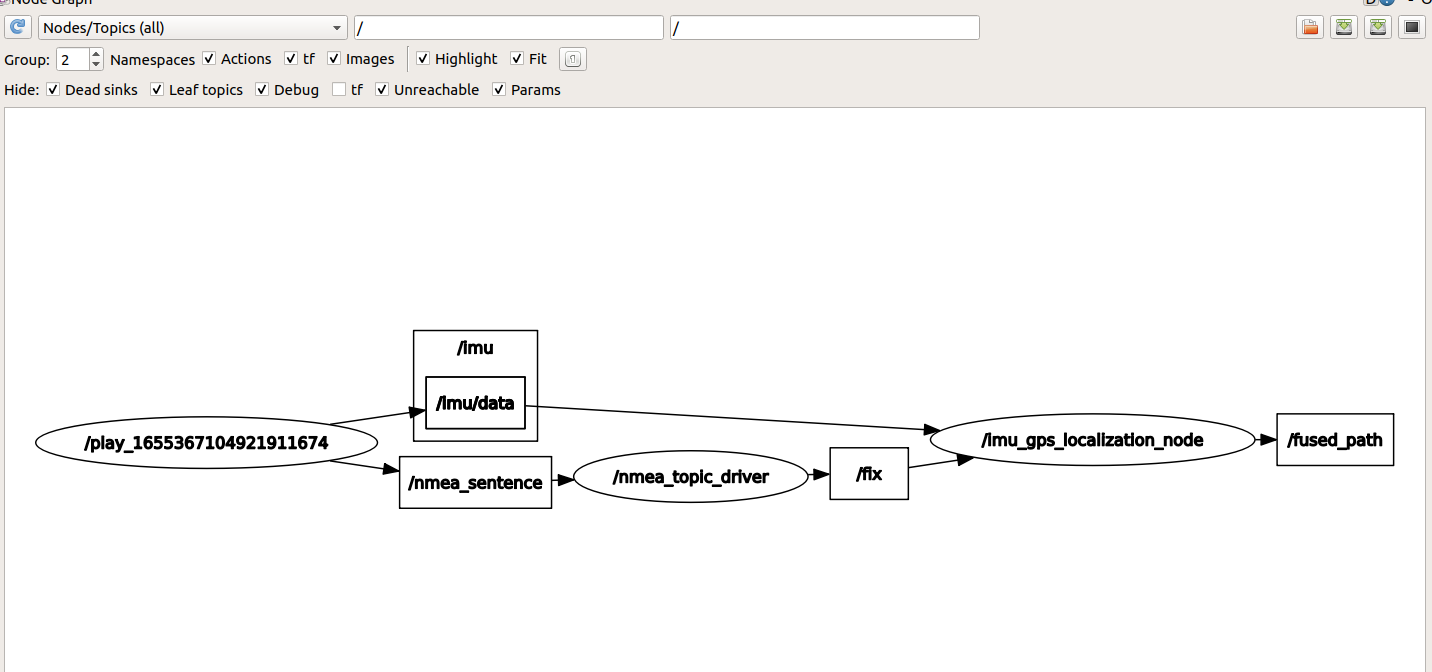Image resolution: width=1432 pixels, height=672 pixels.
Task: Click the Group number field
Action: point(73,59)
